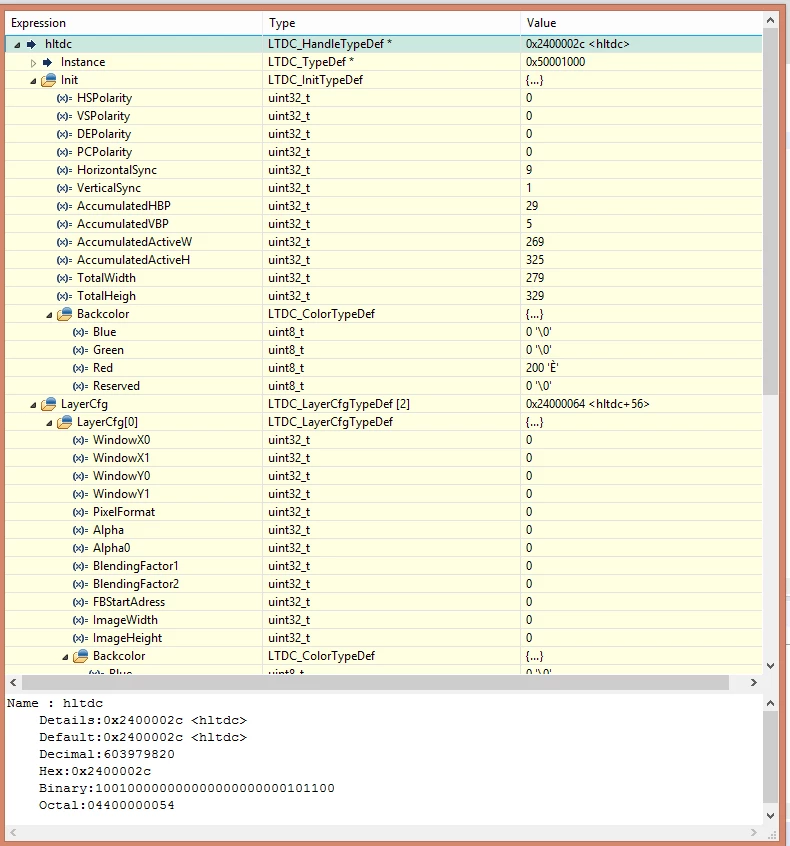The image size is (790, 846).
Task: Click the HSPolarity variable icon
Action: click(64, 98)
